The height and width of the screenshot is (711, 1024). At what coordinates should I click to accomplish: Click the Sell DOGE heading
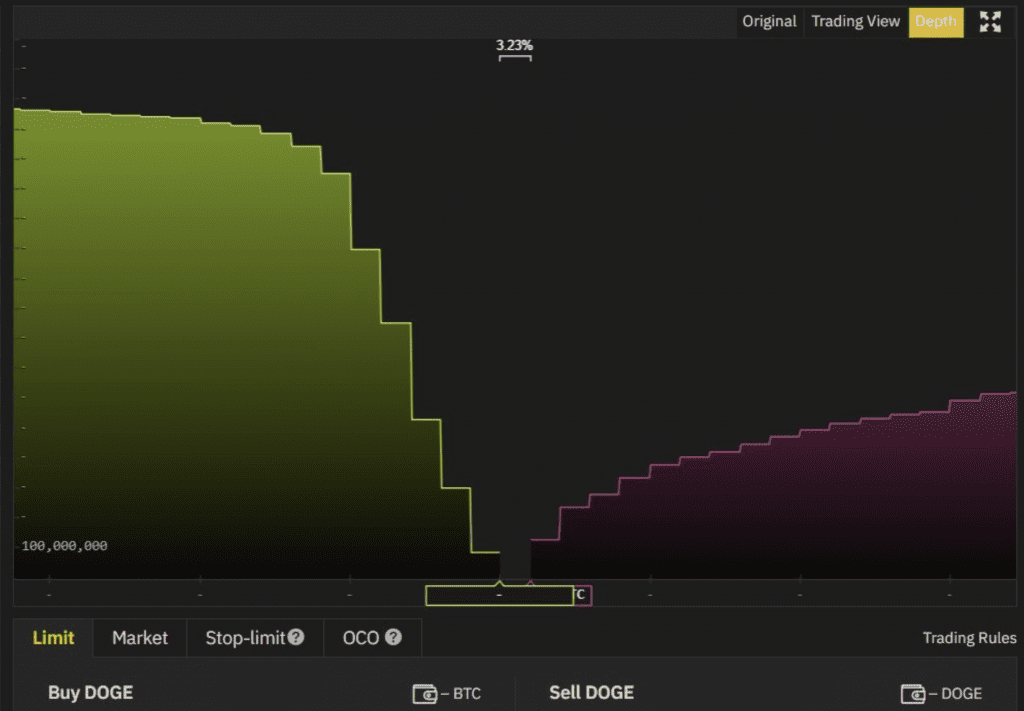point(591,692)
